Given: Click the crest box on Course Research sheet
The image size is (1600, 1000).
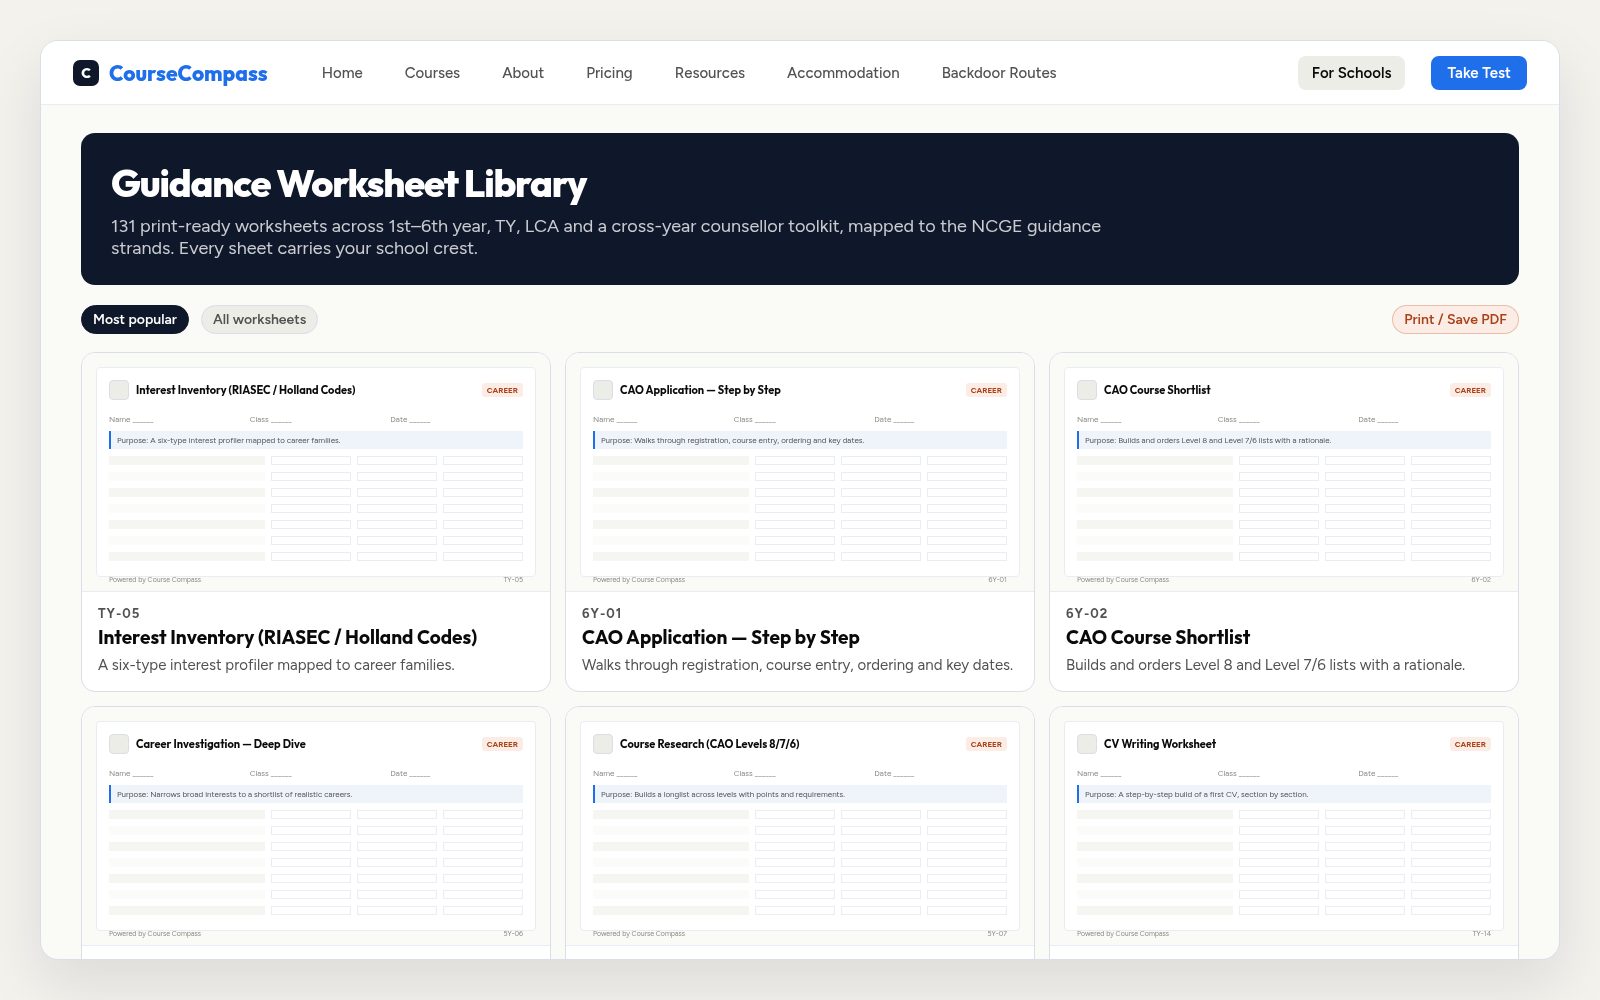Looking at the screenshot, I should point(603,744).
